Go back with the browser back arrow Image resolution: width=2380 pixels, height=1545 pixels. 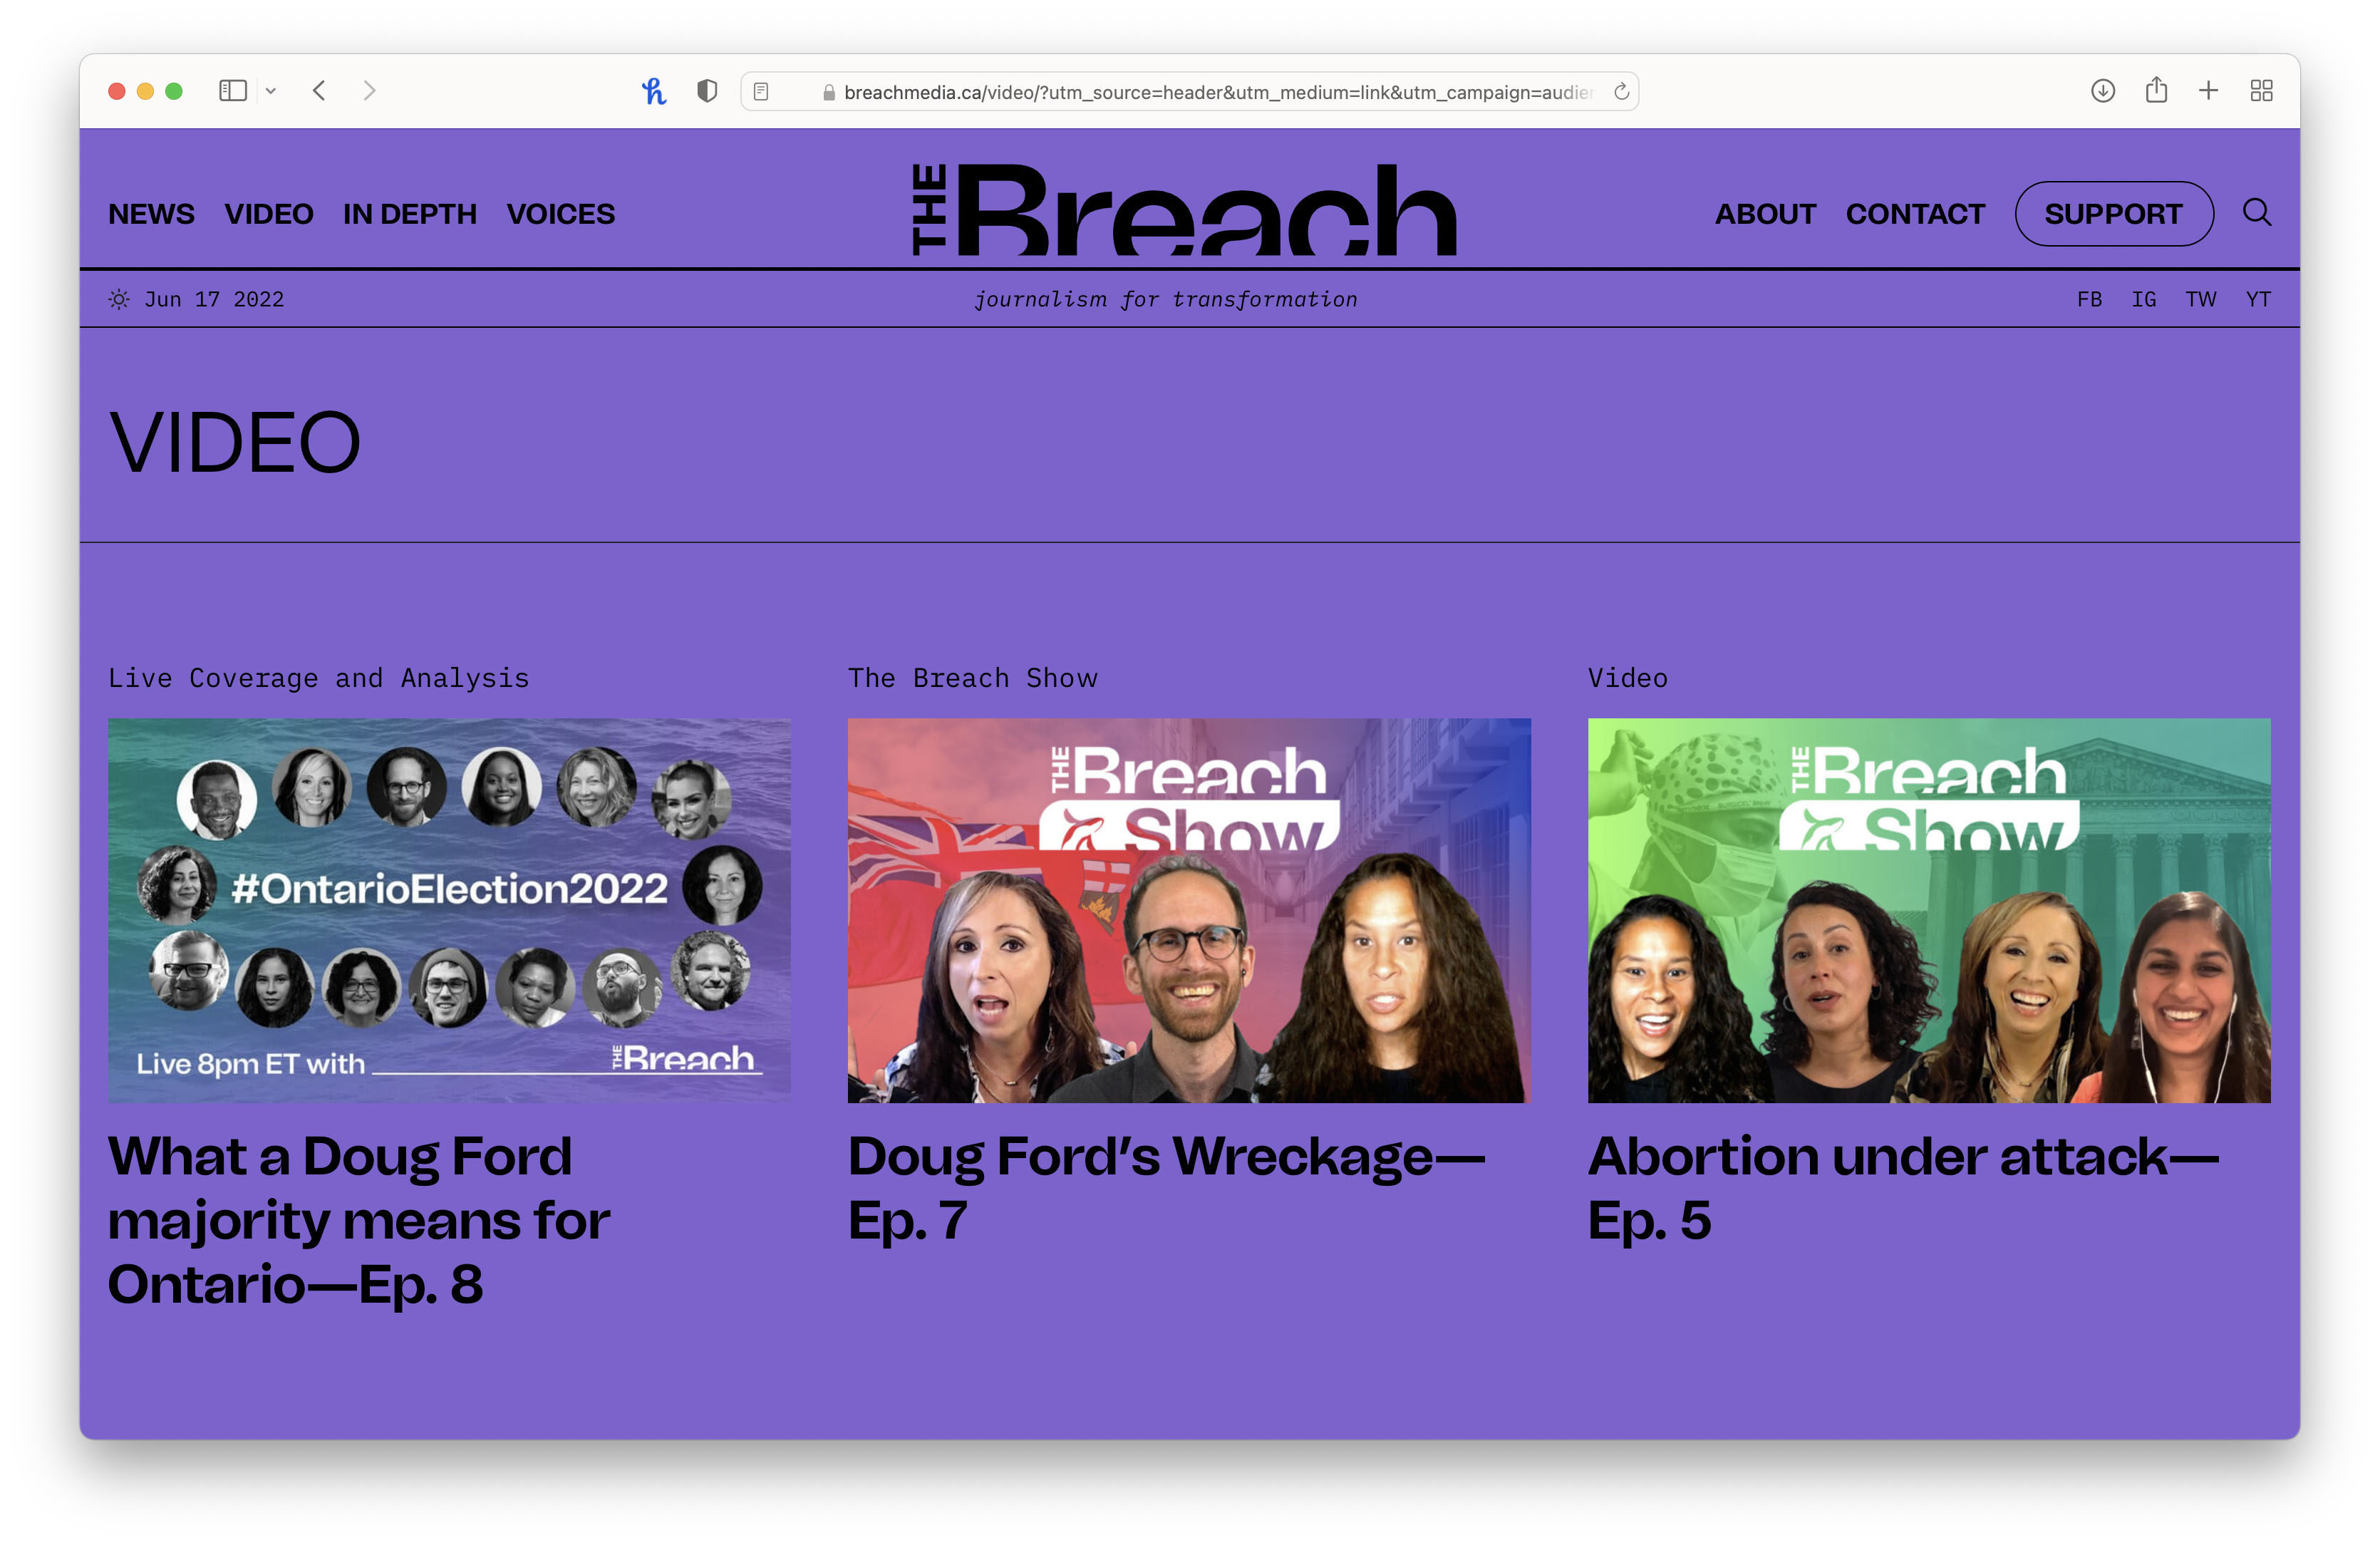click(x=319, y=91)
